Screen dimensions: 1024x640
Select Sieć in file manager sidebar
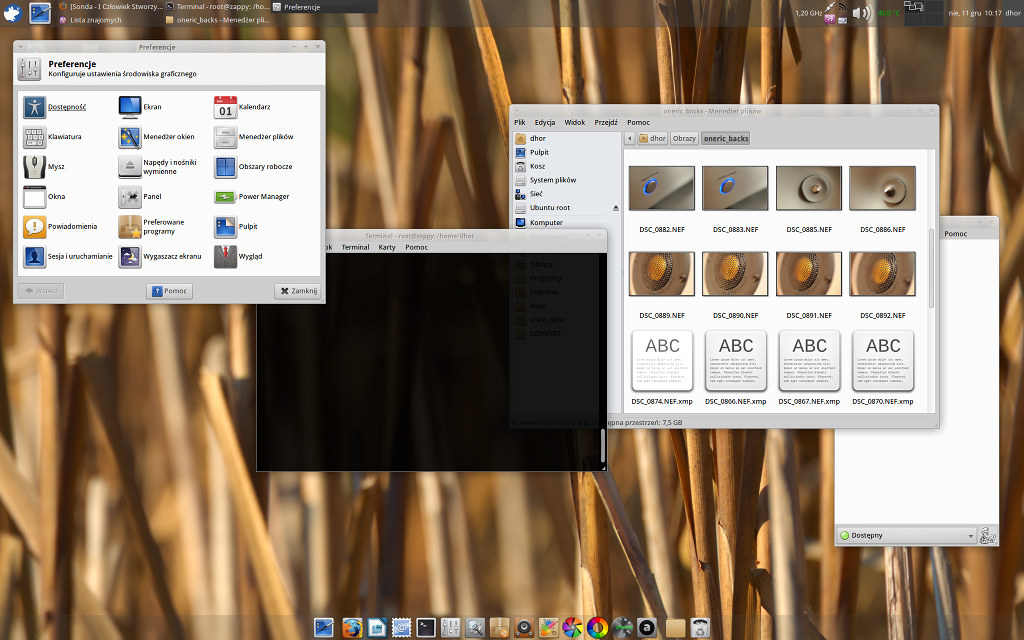(x=566, y=194)
